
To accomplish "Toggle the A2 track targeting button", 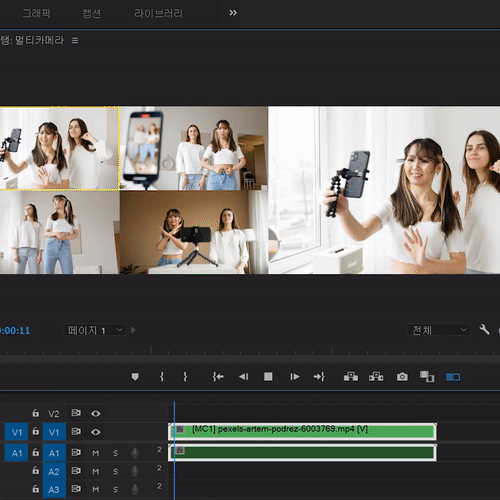I will [54, 471].
